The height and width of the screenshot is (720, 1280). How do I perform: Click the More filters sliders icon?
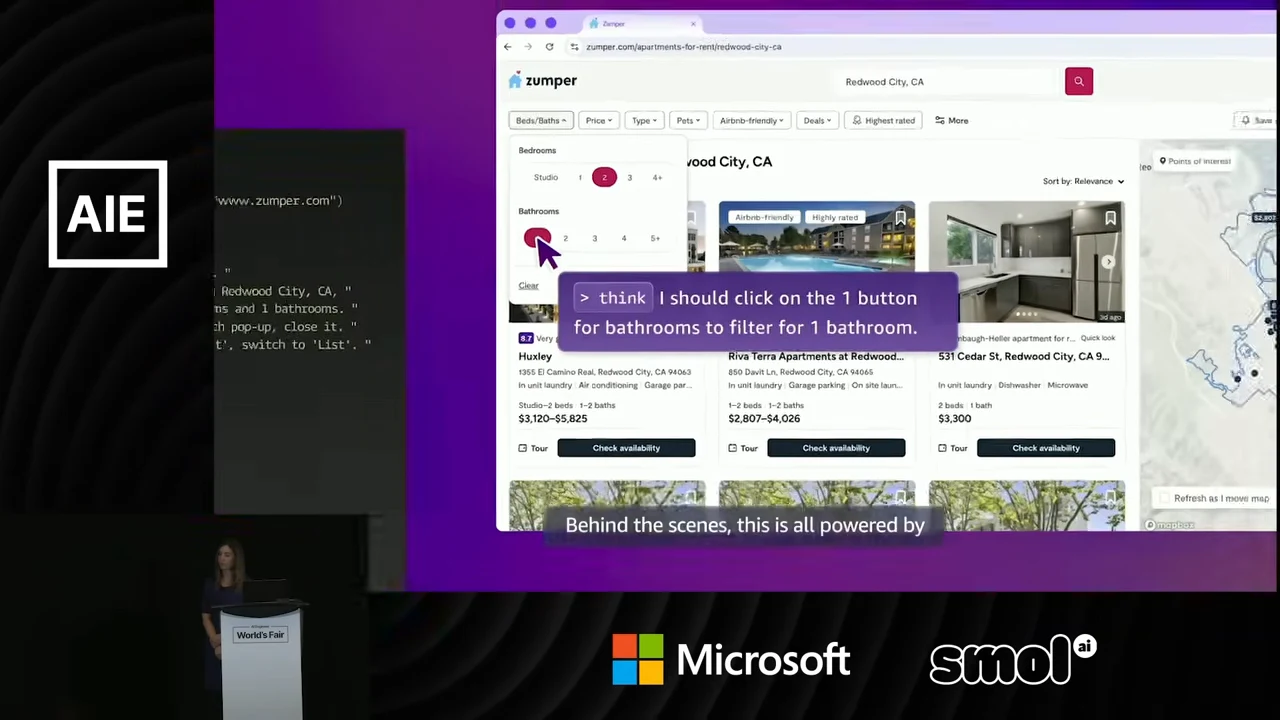tap(939, 120)
